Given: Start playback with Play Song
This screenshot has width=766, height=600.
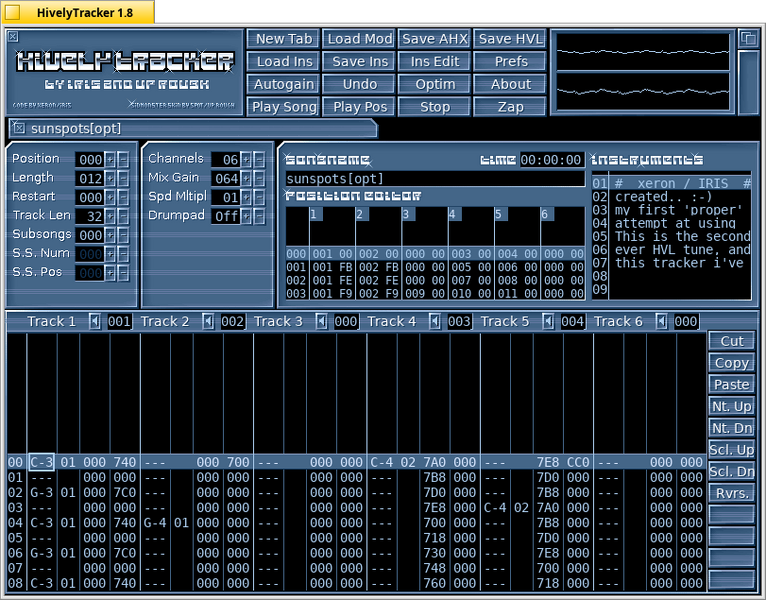Looking at the screenshot, I should click(x=283, y=107).
